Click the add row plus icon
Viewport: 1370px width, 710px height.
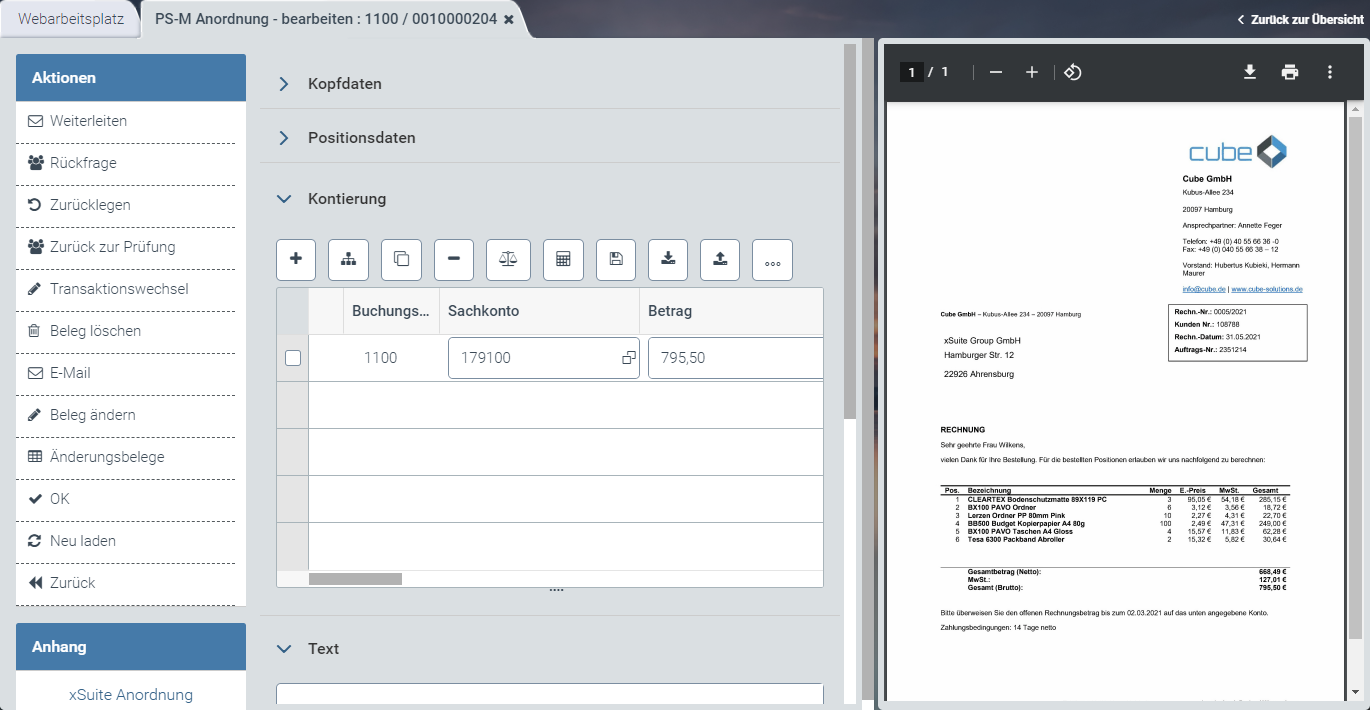(x=296, y=259)
